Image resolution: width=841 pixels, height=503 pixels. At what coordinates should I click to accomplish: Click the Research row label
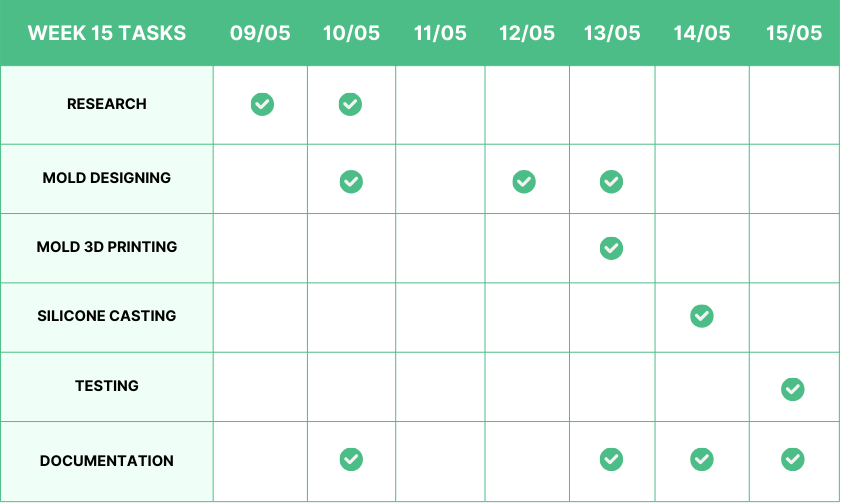tap(107, 104)
